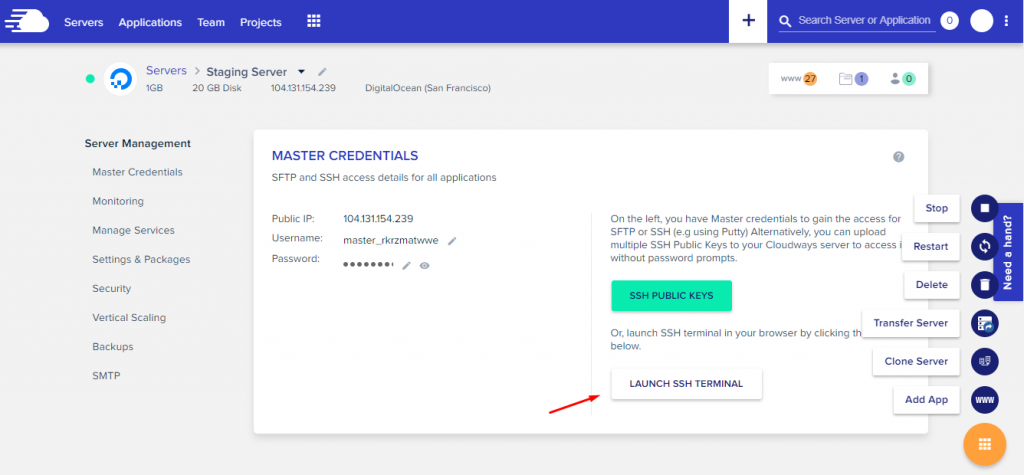Click the round Transfer Server icon

click(x=985, y=323)
